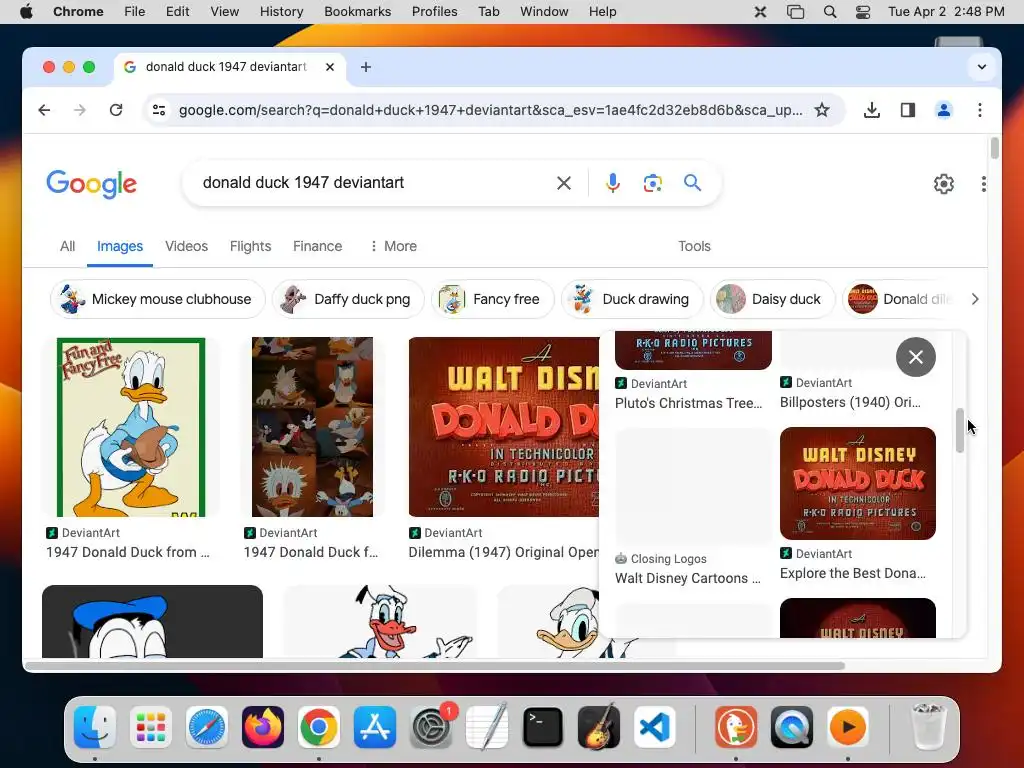Open Spotlight search in menu bar
1024x768 pixels.
pos(829,12)
